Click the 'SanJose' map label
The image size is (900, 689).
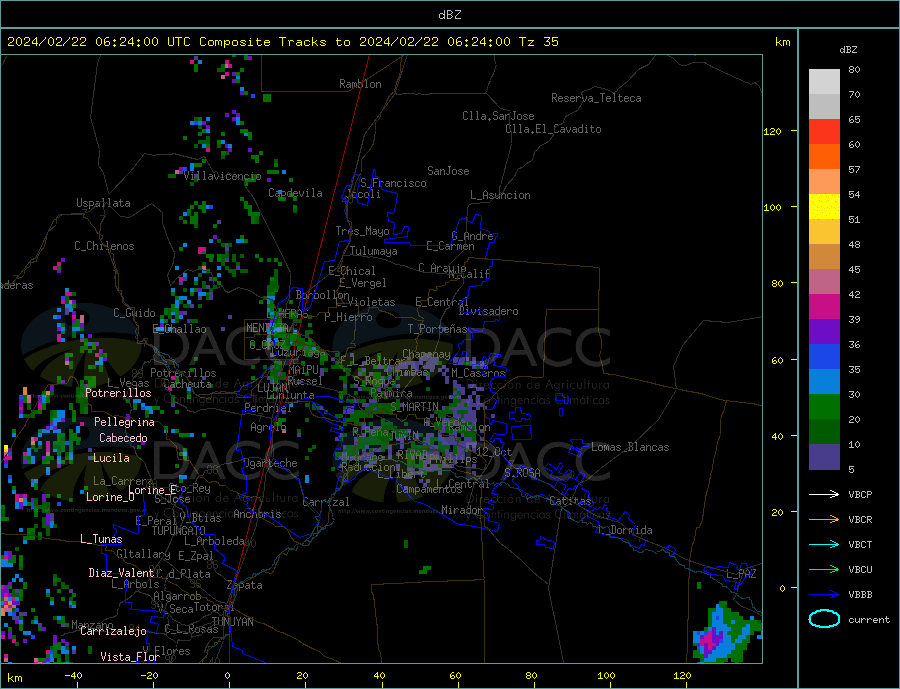pyautogui.click(x=448, y=171)
